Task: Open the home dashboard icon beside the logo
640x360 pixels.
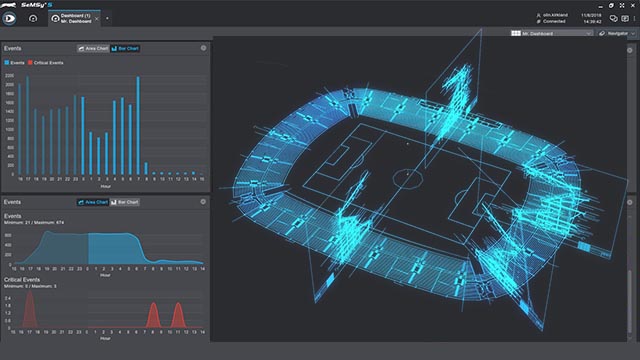Action: point(33,18)
